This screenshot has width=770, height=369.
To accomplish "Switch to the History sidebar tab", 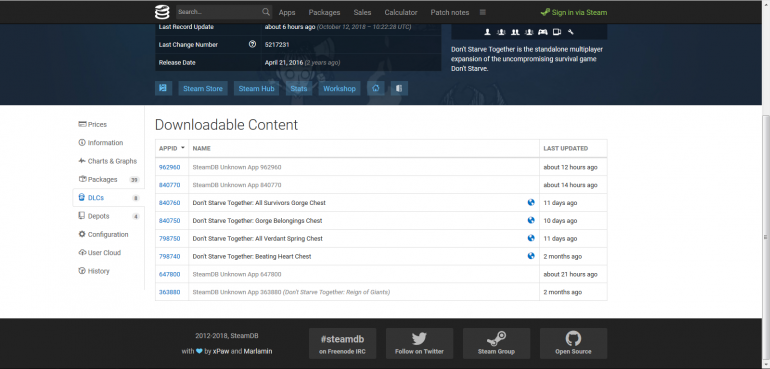I will click(109, 271).
